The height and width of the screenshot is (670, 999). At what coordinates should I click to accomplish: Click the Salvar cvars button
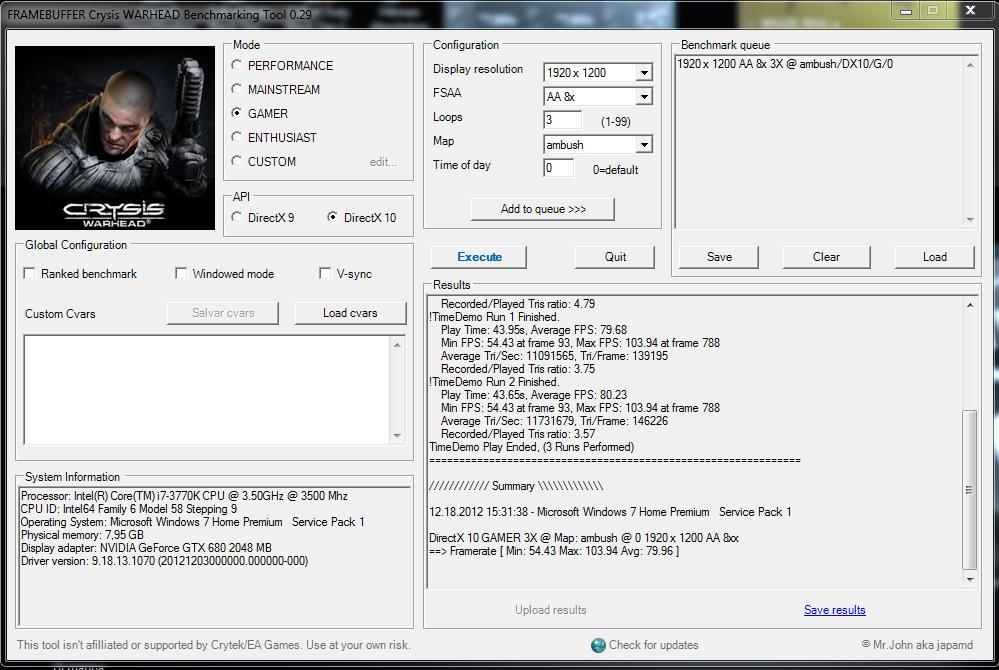coord(222,313)
